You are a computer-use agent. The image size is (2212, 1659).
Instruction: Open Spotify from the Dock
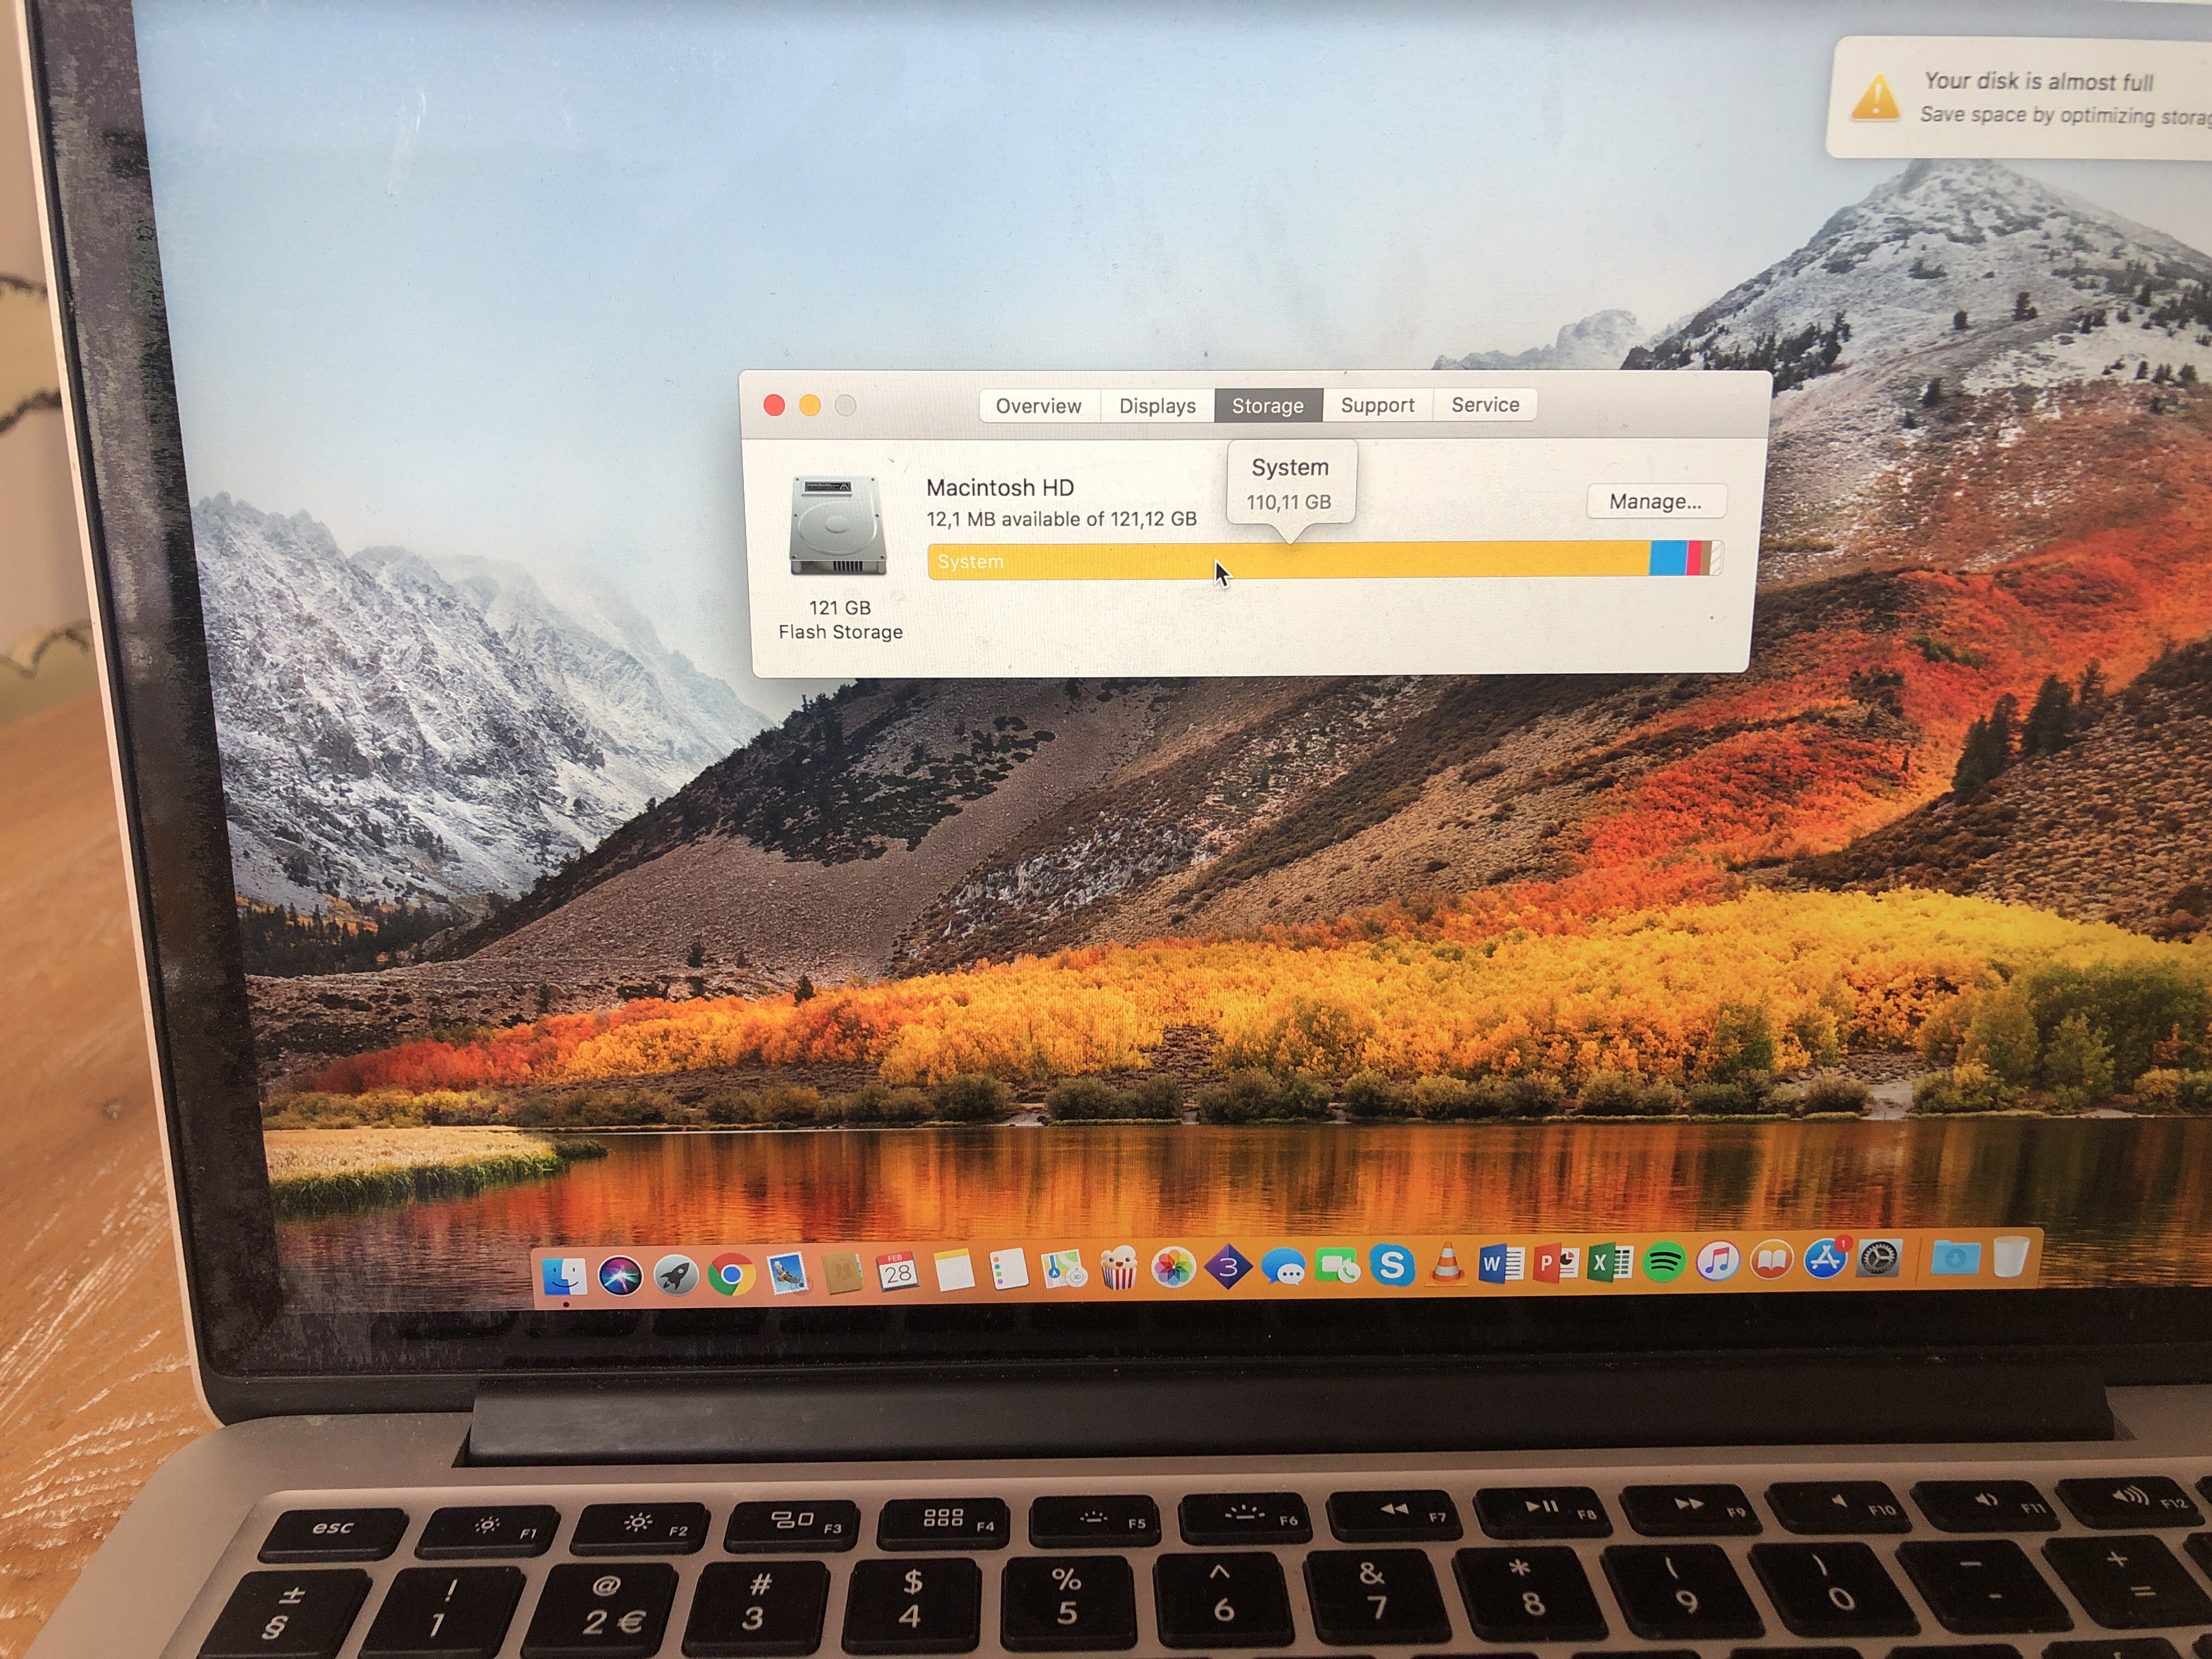[1664, 1263]
